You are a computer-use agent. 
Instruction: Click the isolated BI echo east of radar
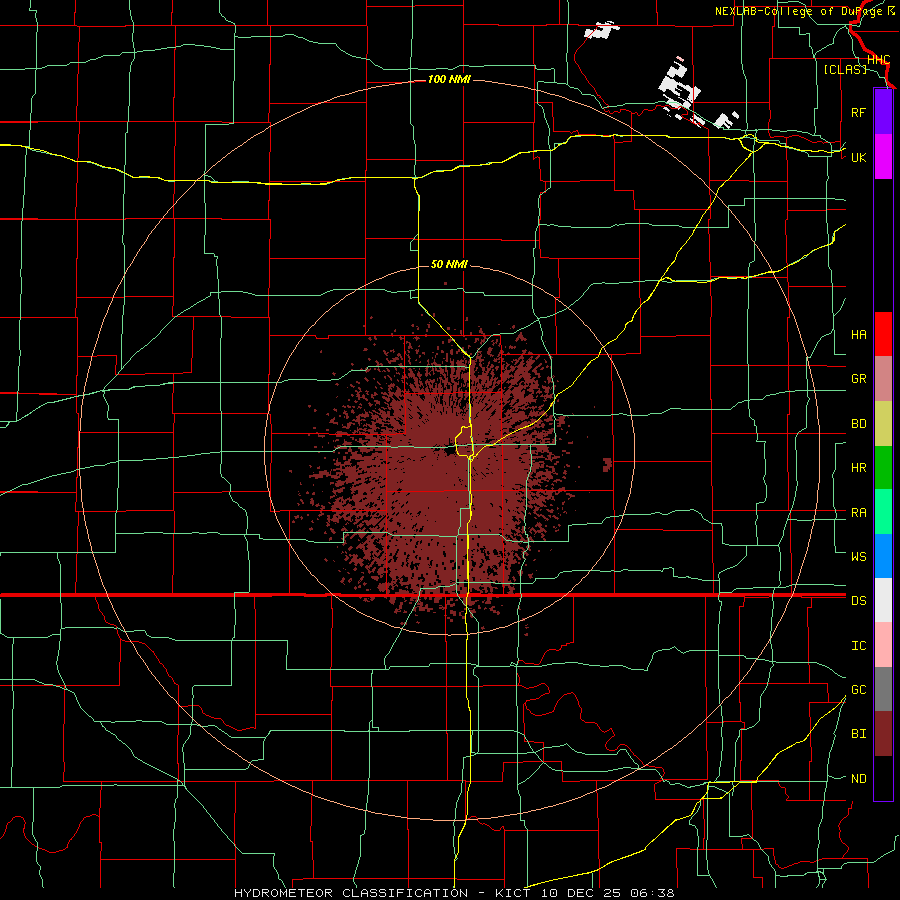click(x=607, y=464)
